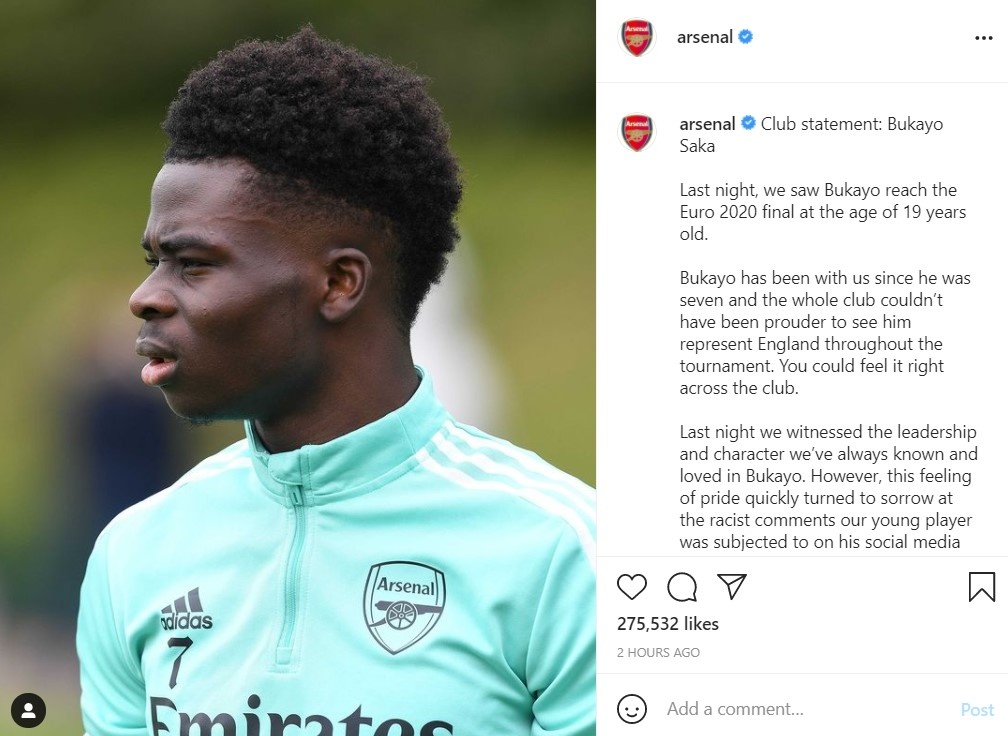1008x736 pixels.
Task: Click the tagged people icon on photo
Action: click(28, 710)
